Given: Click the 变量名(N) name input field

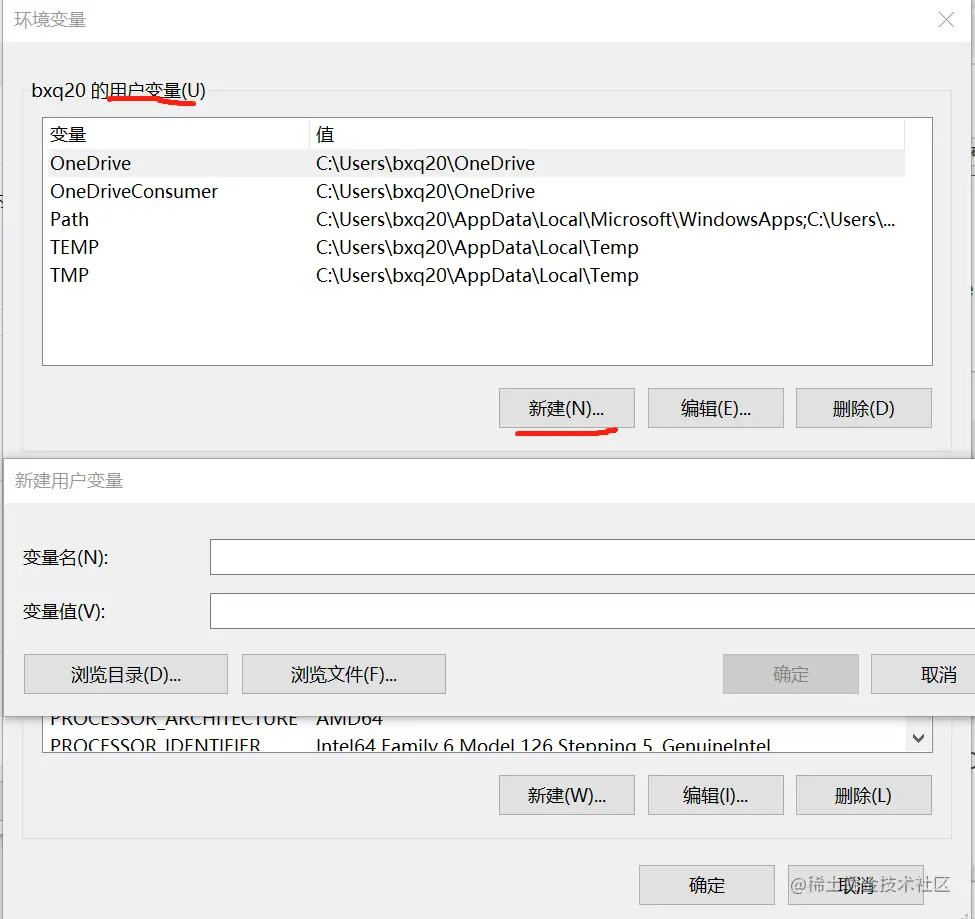Looking at the screenshot, I should [x=590, y=557].
